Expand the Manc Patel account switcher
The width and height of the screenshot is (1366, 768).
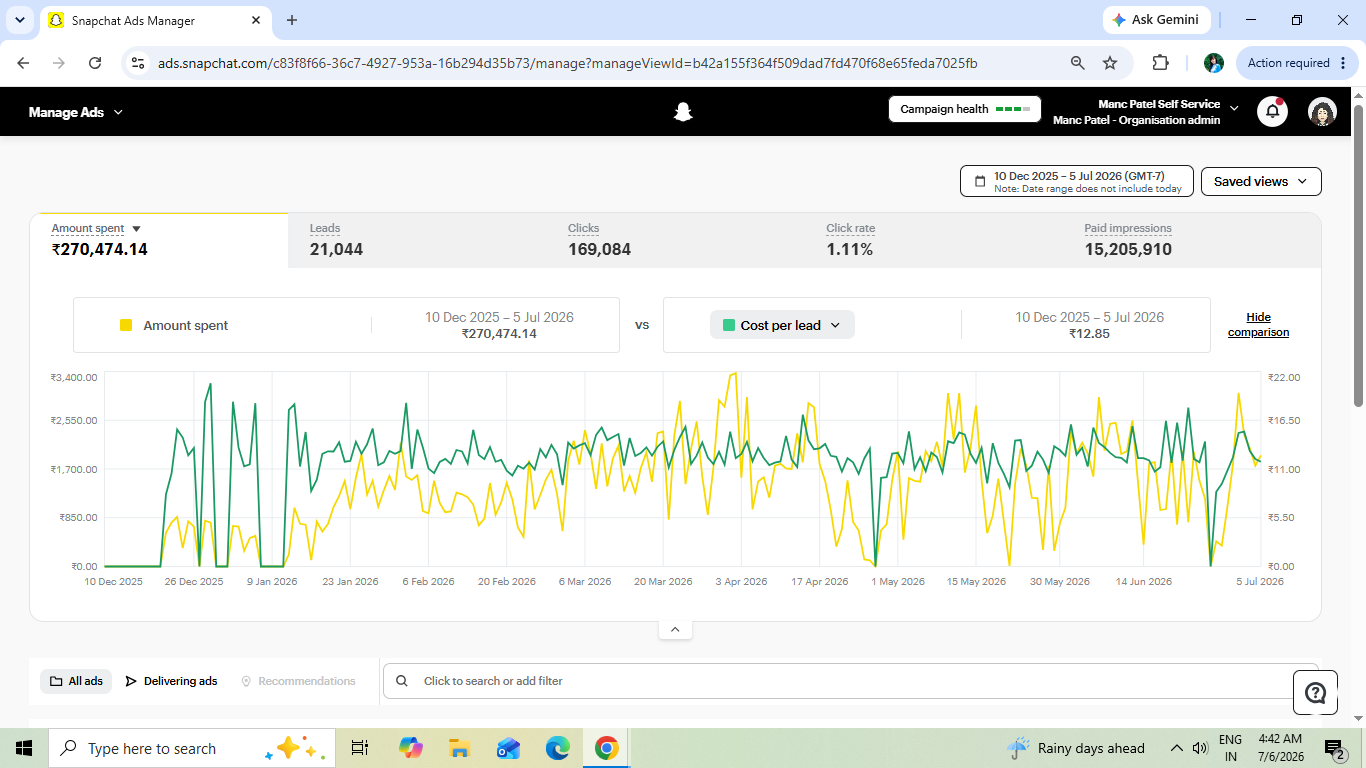pyautogui.click(x=1145, y=112)
